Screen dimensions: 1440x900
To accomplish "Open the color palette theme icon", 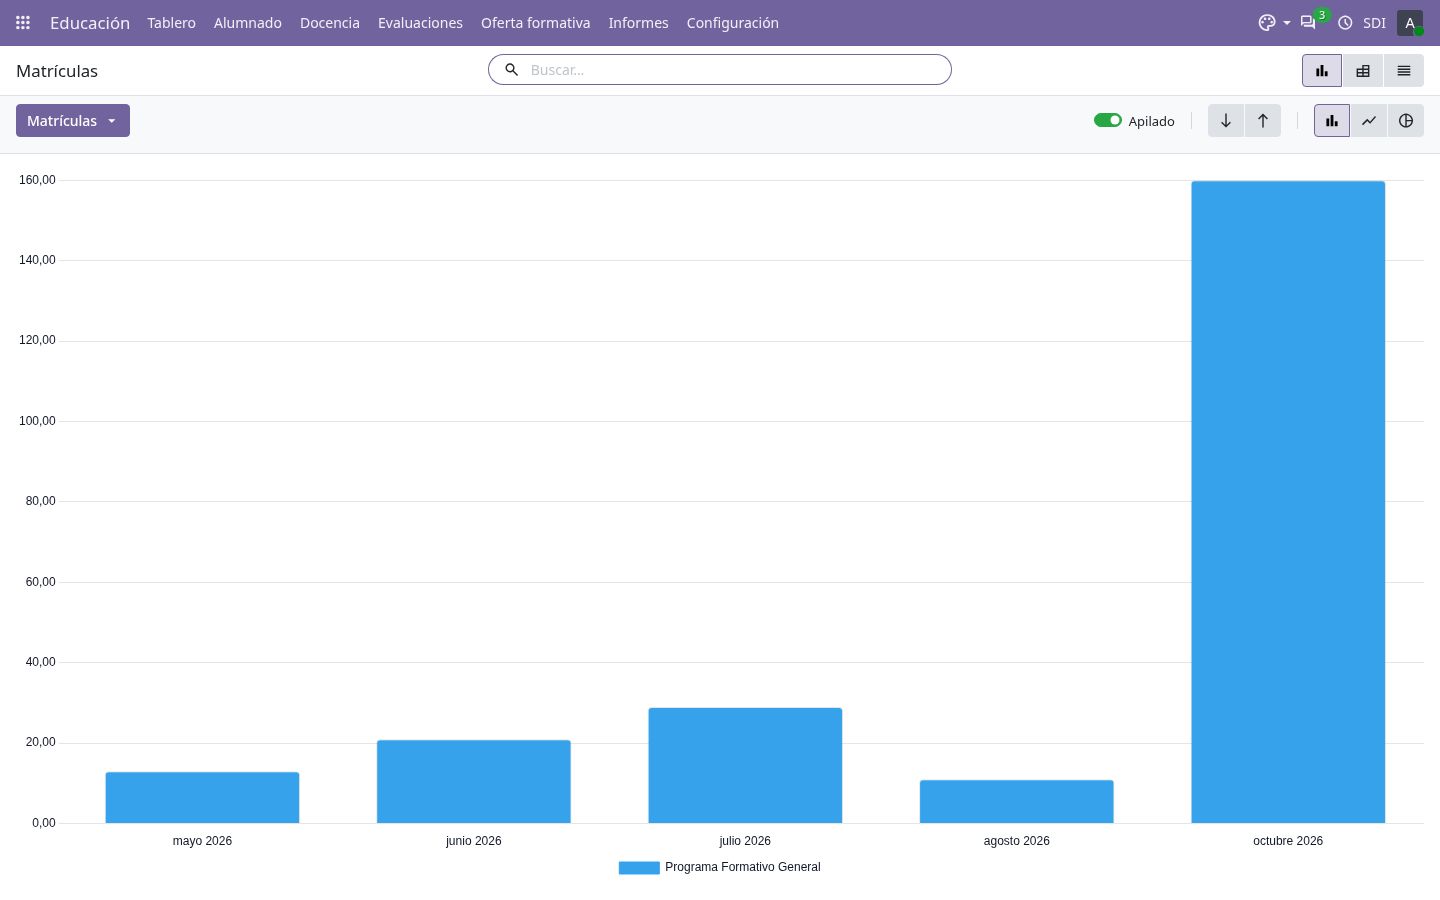I will pos(1267,22).
